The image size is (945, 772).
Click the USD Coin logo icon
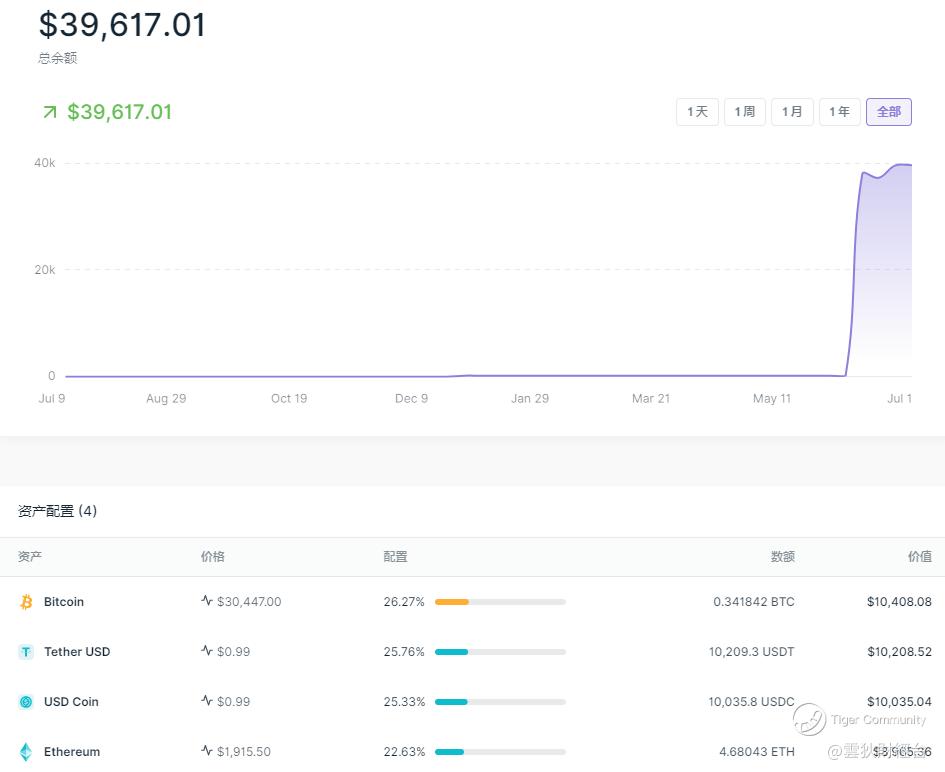[26, 701]
